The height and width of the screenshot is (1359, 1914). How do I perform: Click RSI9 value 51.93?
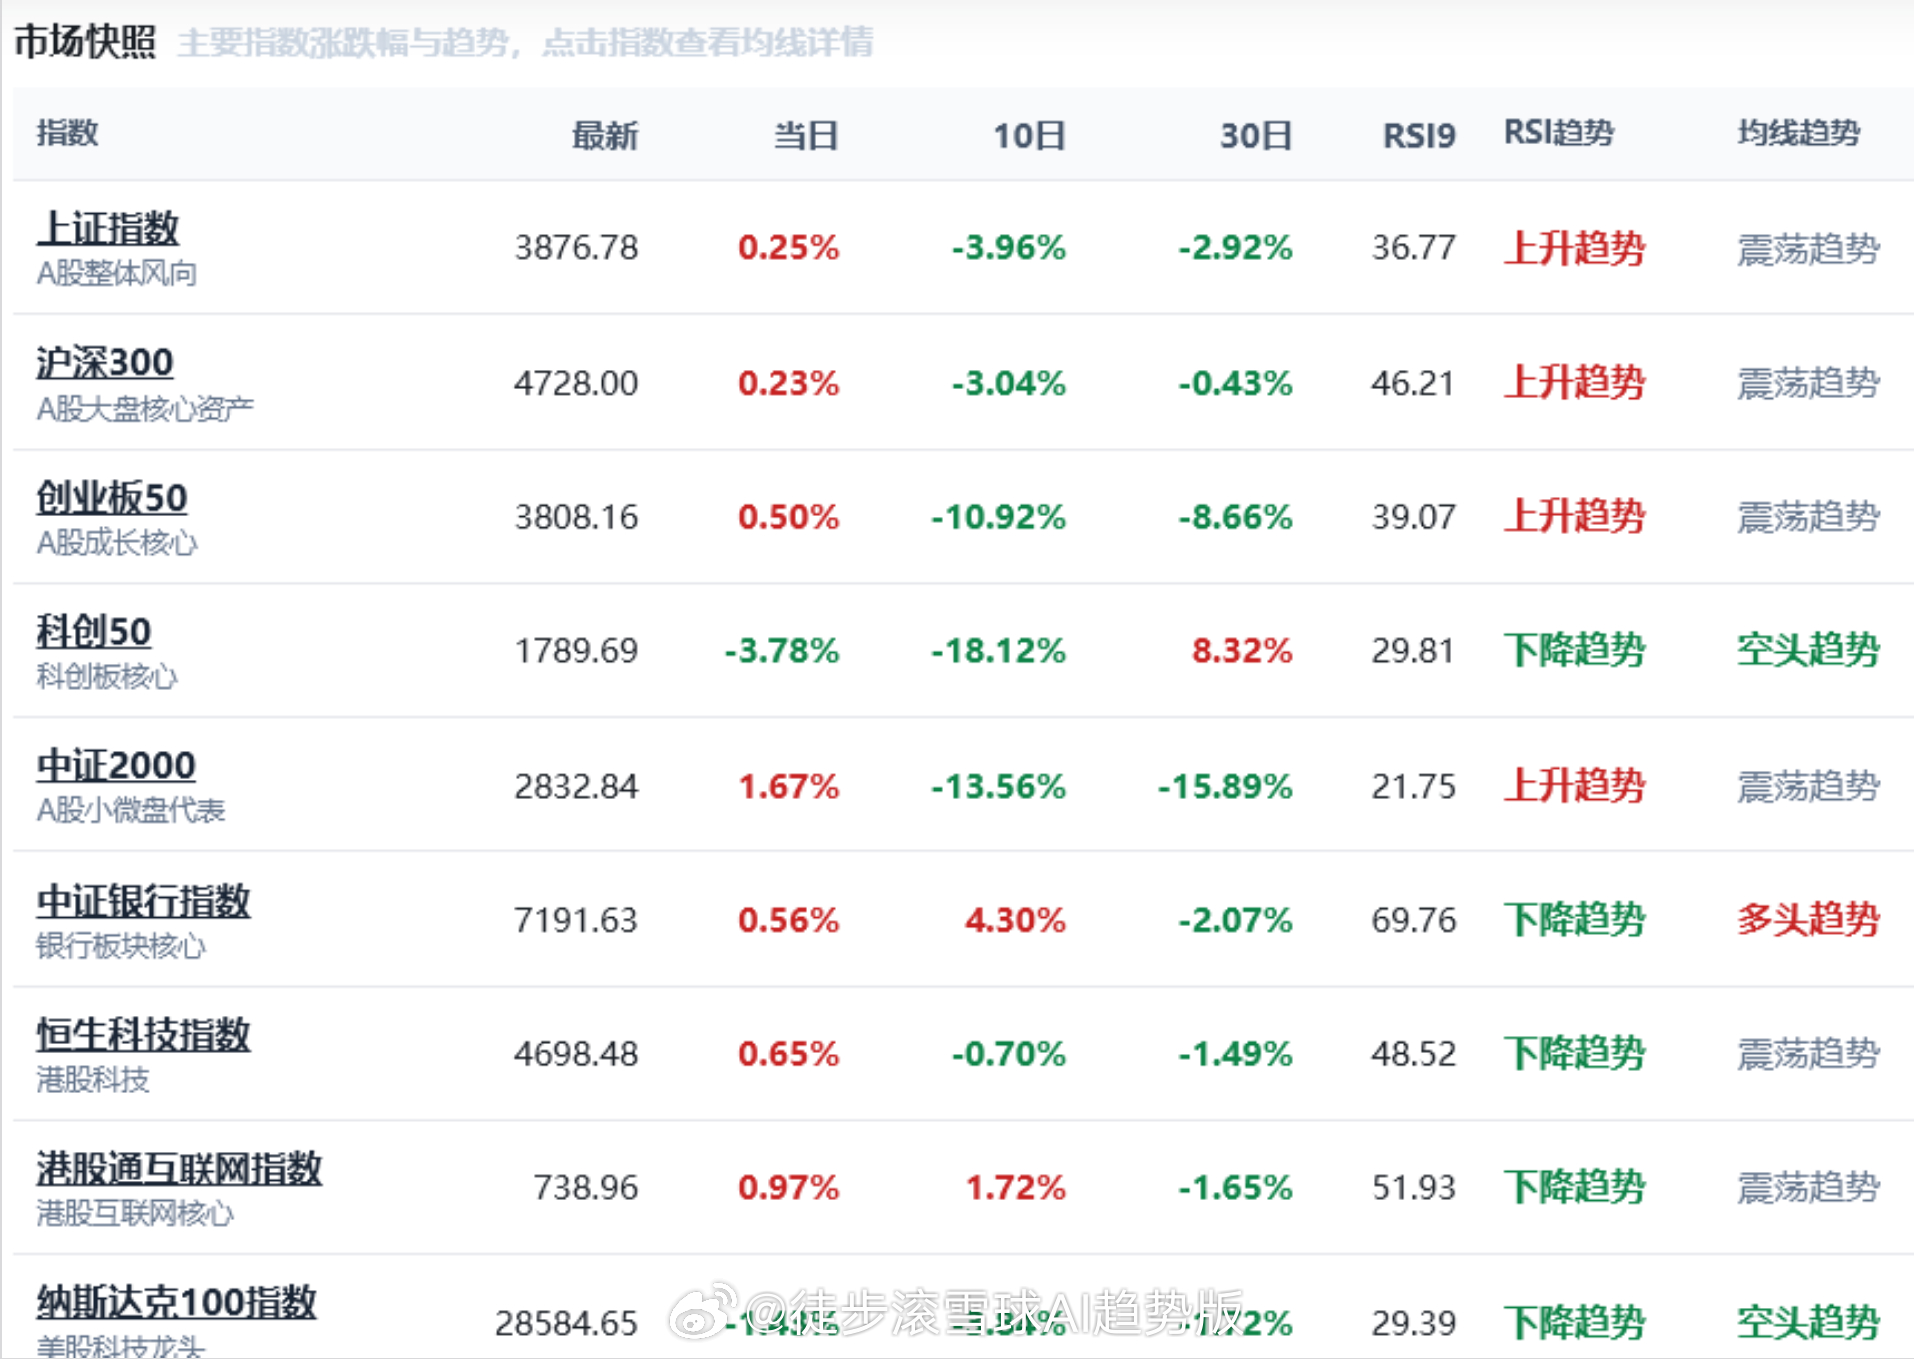click(x=1413, y=1188)
